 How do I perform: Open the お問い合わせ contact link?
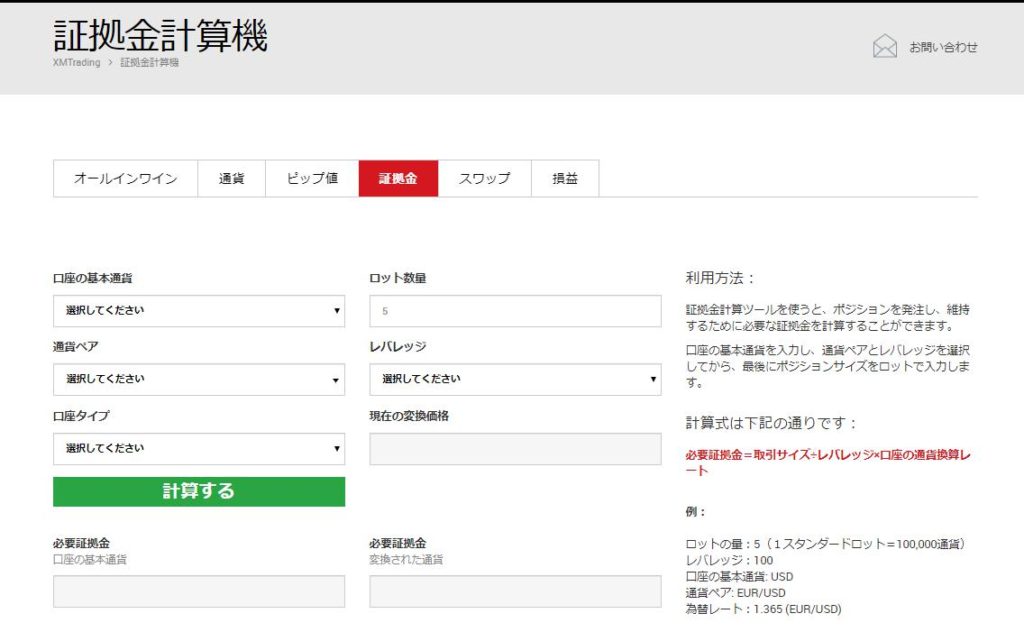coord(942,46)
